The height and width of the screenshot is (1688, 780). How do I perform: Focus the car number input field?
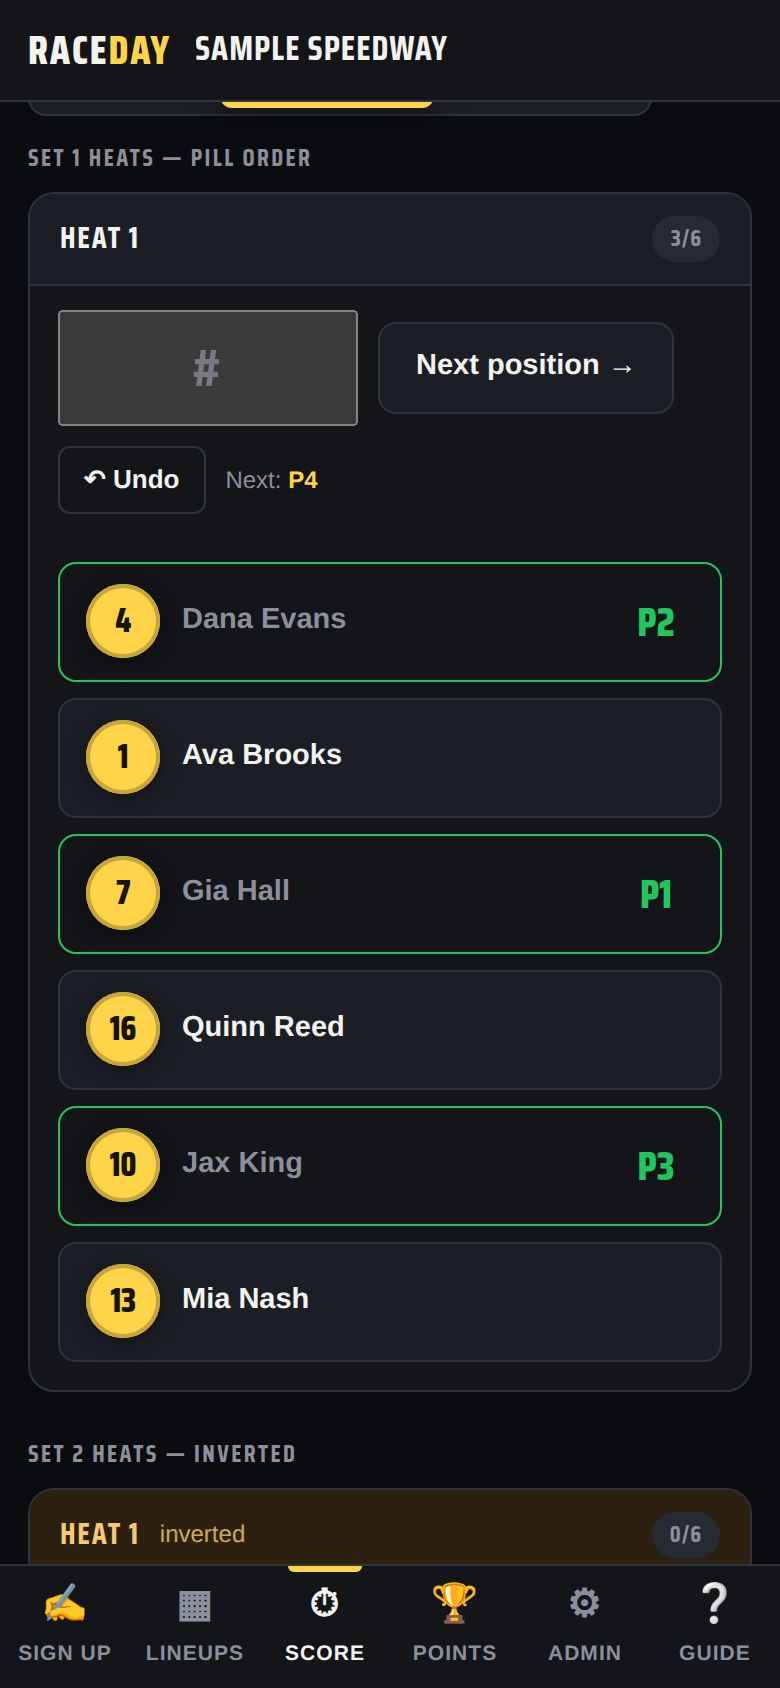point(208,368)
